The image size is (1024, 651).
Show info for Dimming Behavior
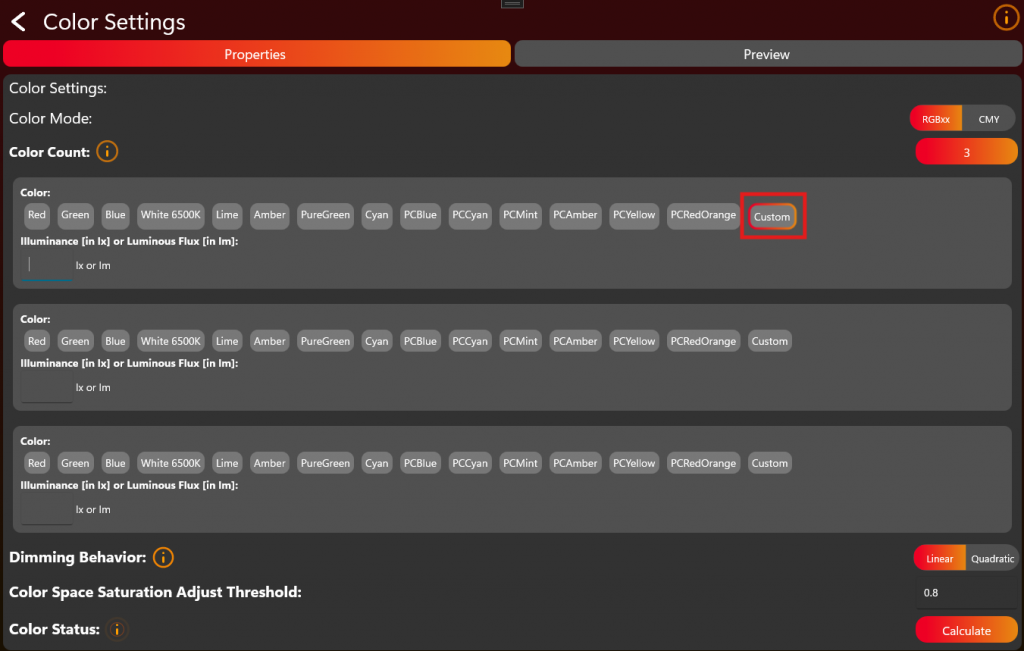point(163,557)
